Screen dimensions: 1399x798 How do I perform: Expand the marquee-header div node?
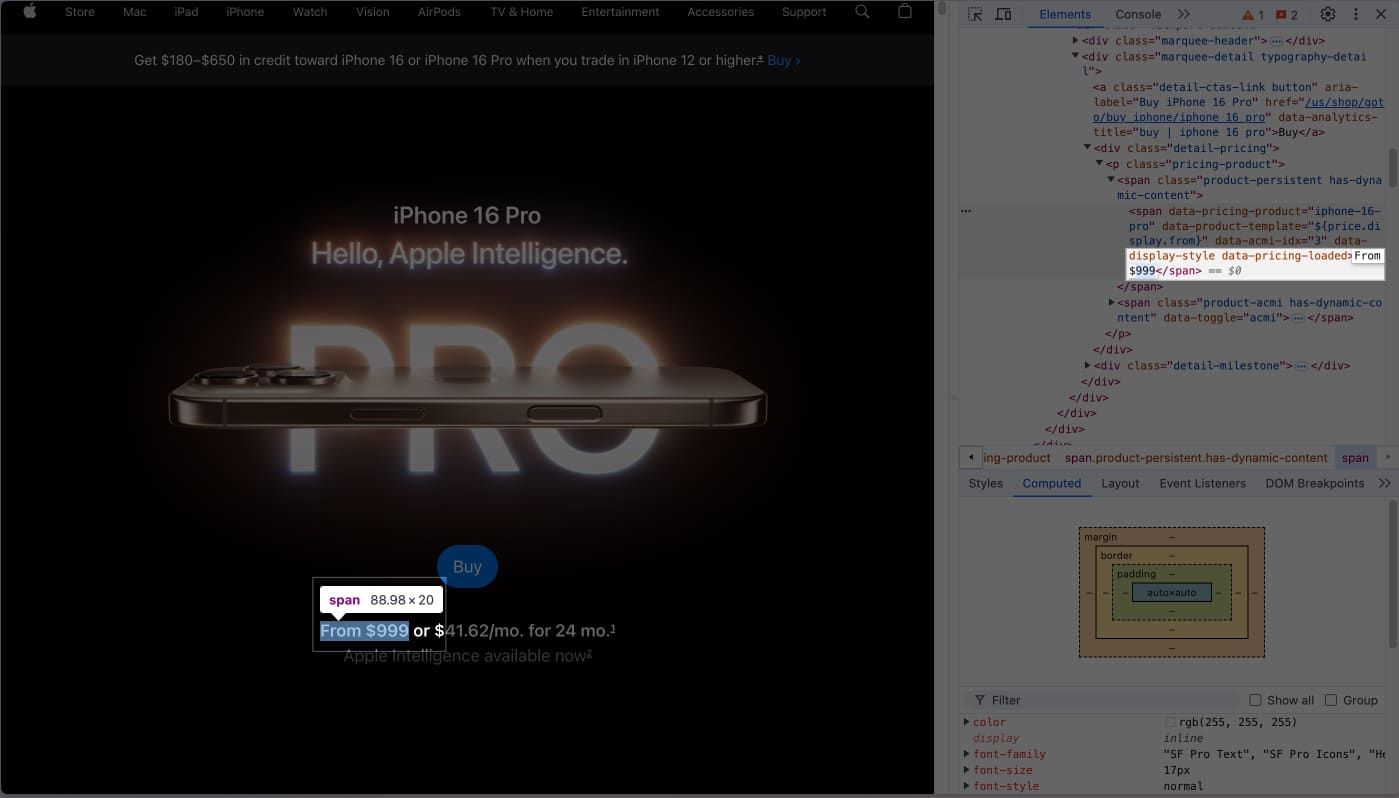[x=1076, y=41]
